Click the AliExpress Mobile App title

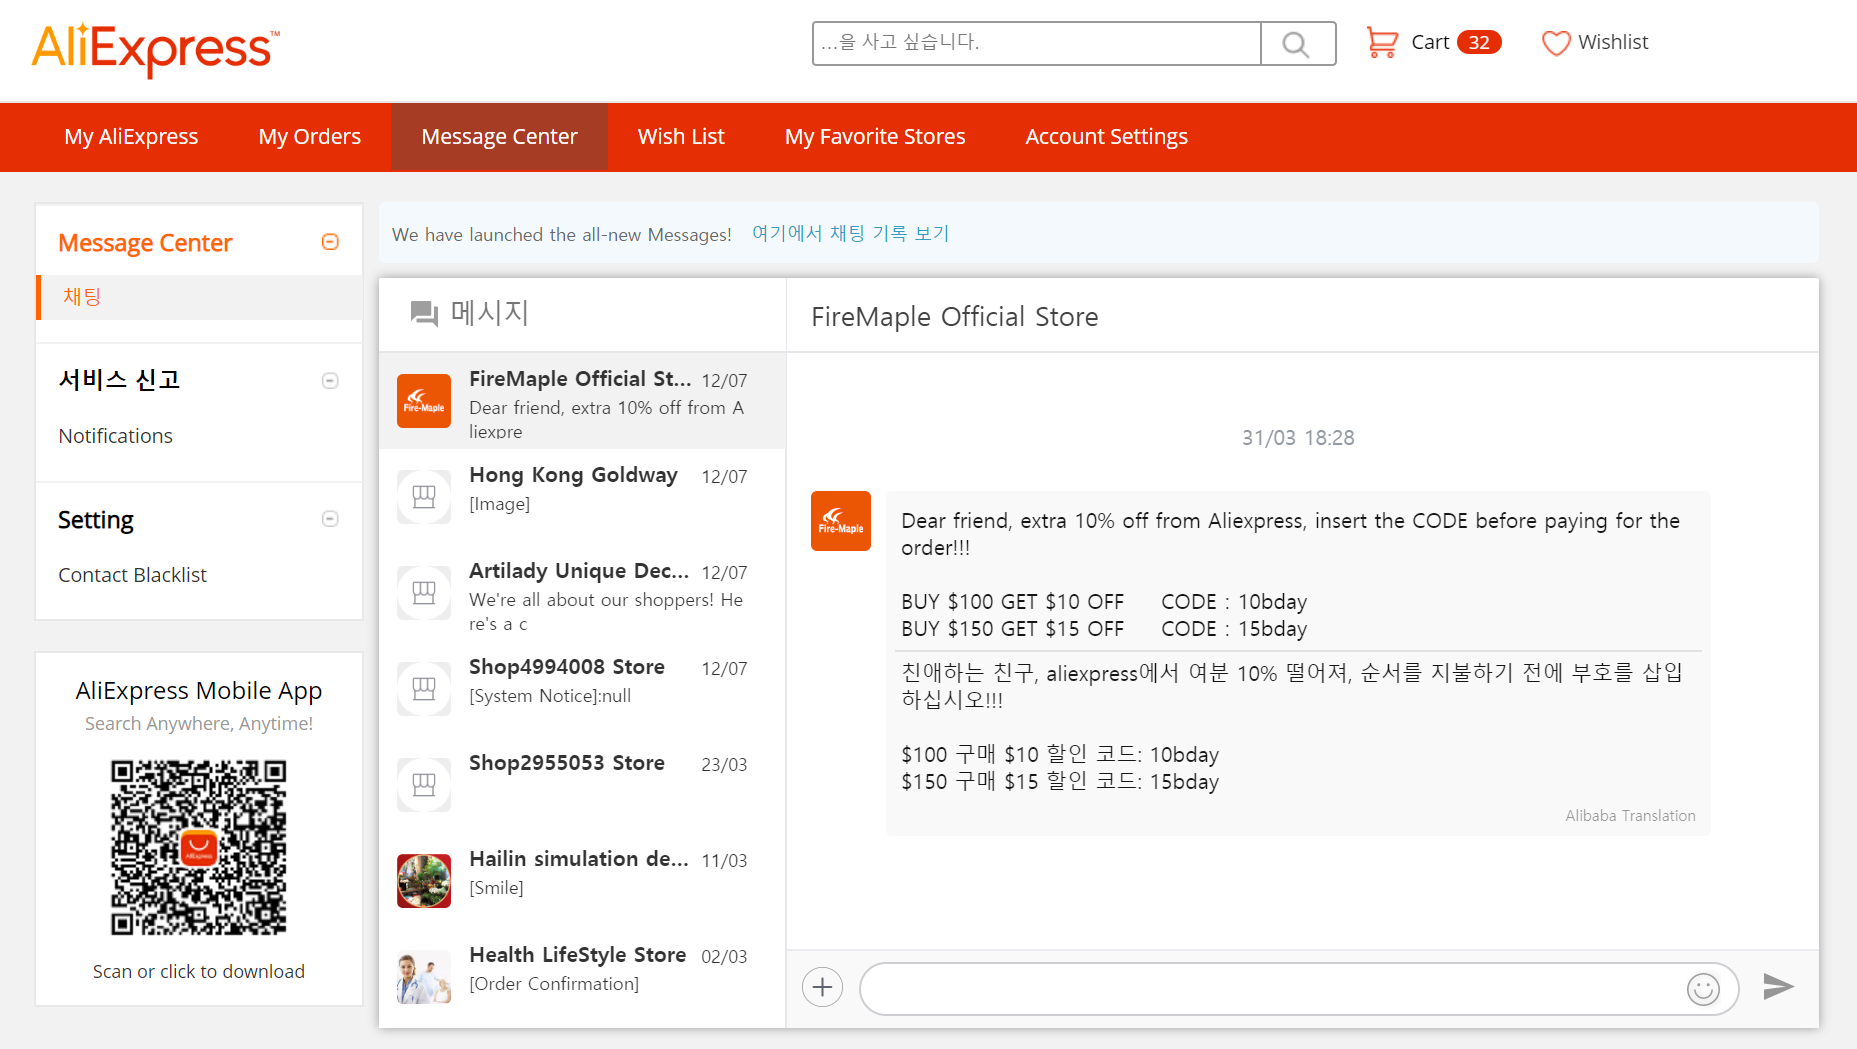tap(199, 691)
